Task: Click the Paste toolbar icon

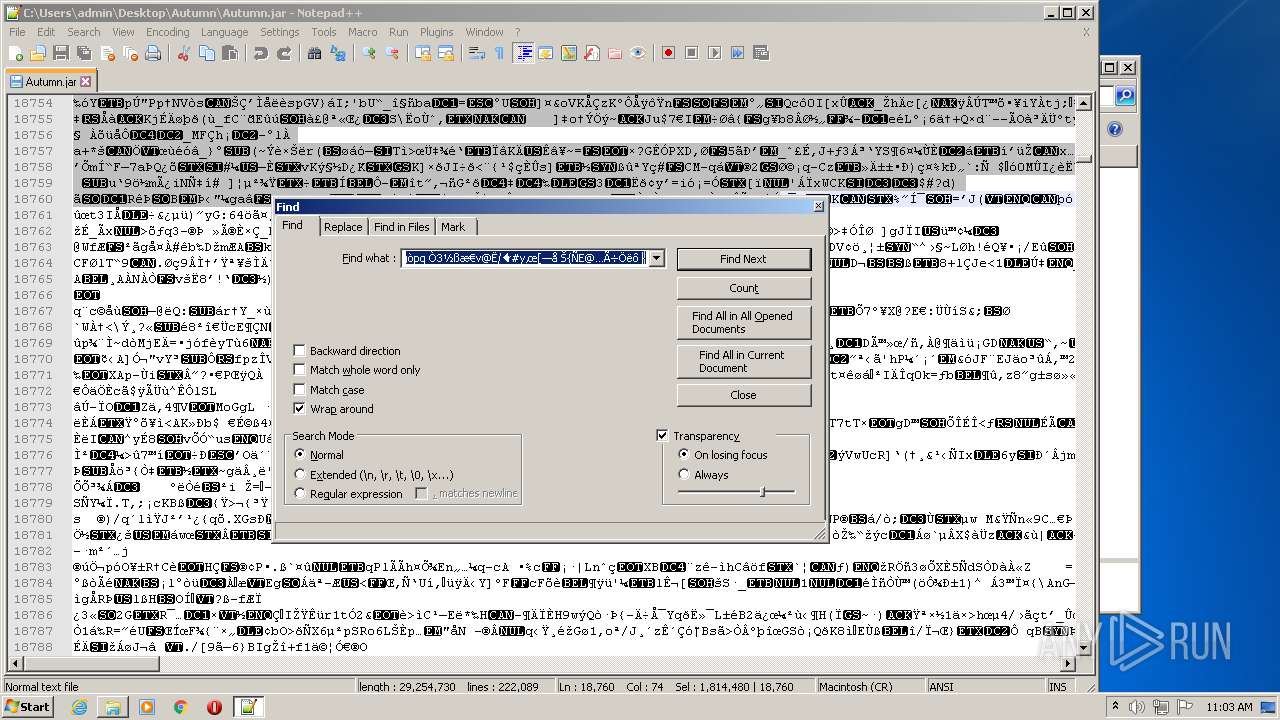Action: (228, 53)
